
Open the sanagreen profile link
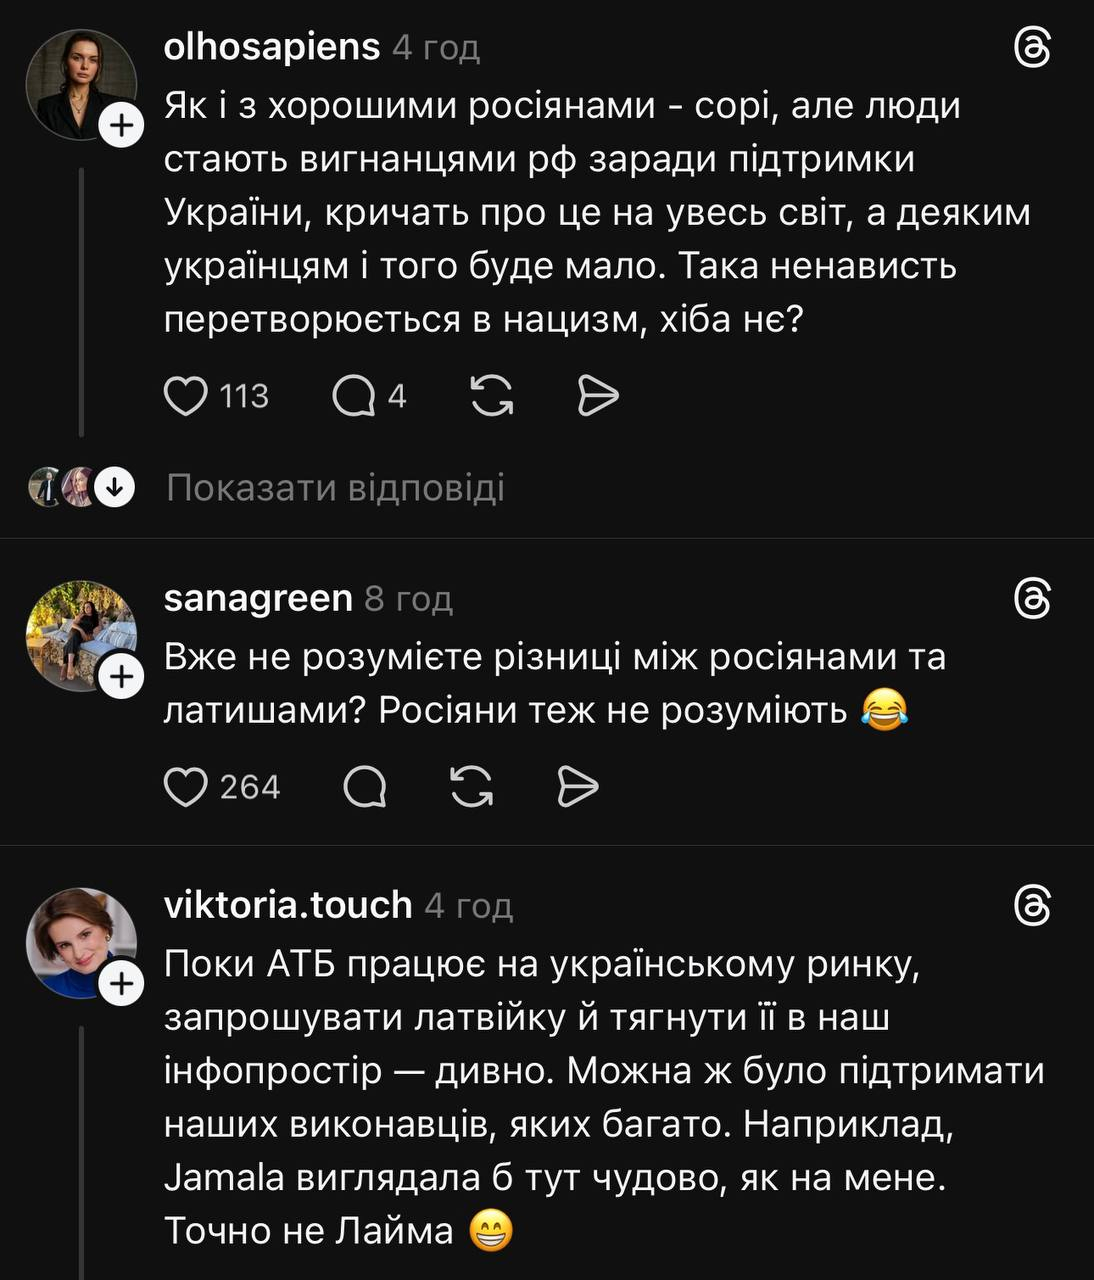point(257,598)
